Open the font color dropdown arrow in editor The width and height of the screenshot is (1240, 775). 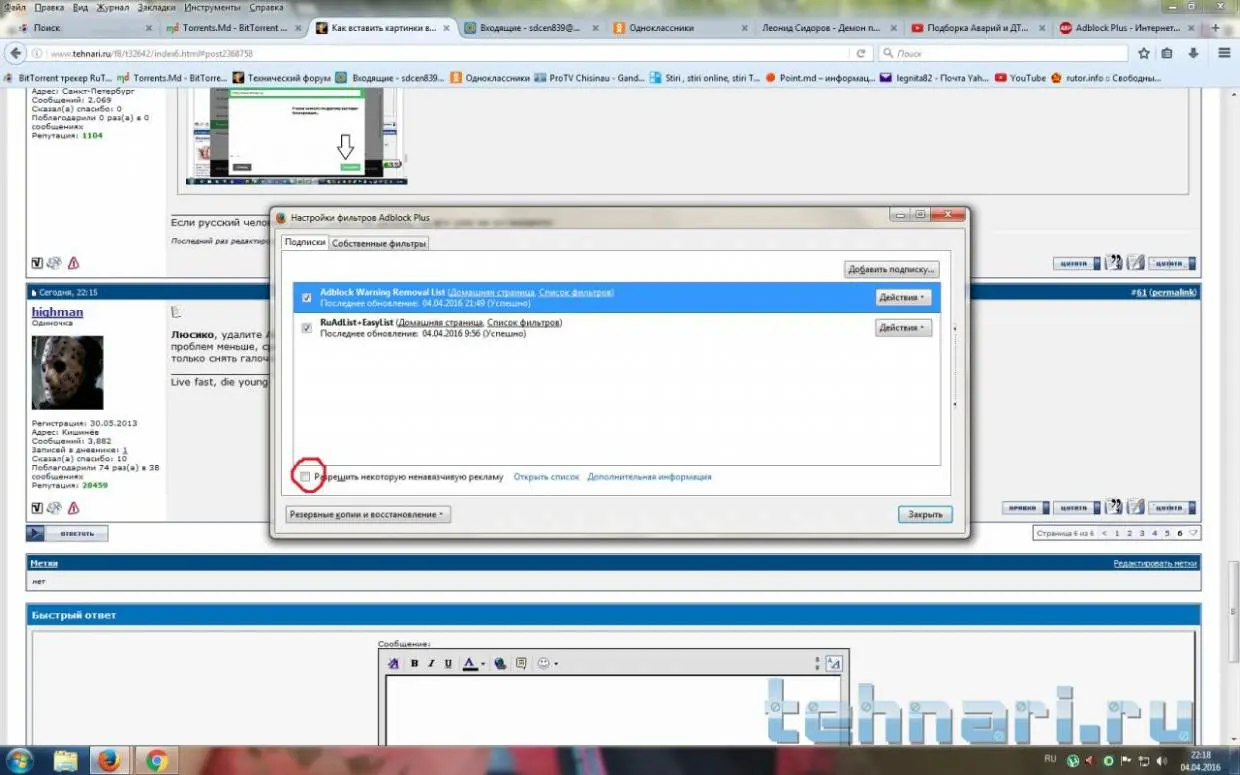(x=483, y=663)
